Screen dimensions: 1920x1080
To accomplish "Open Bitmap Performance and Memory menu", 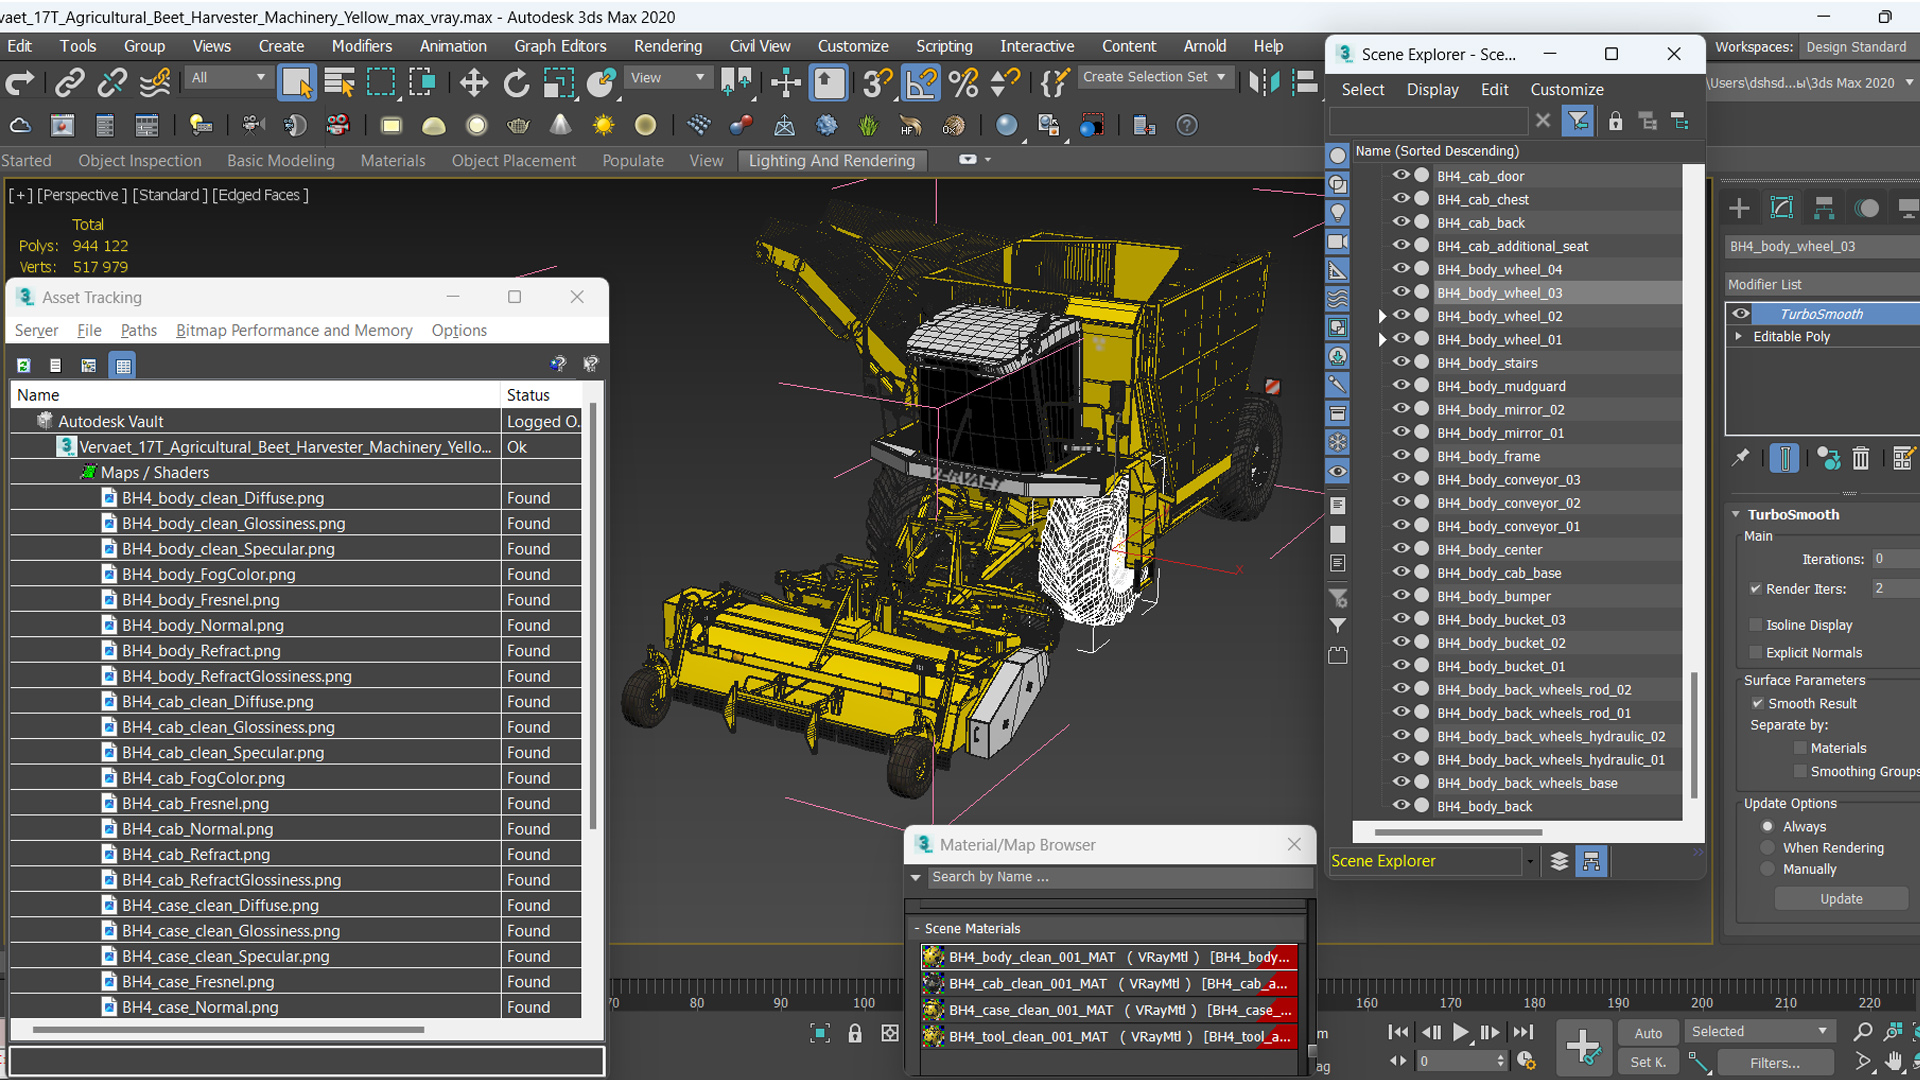I will 294,330.
